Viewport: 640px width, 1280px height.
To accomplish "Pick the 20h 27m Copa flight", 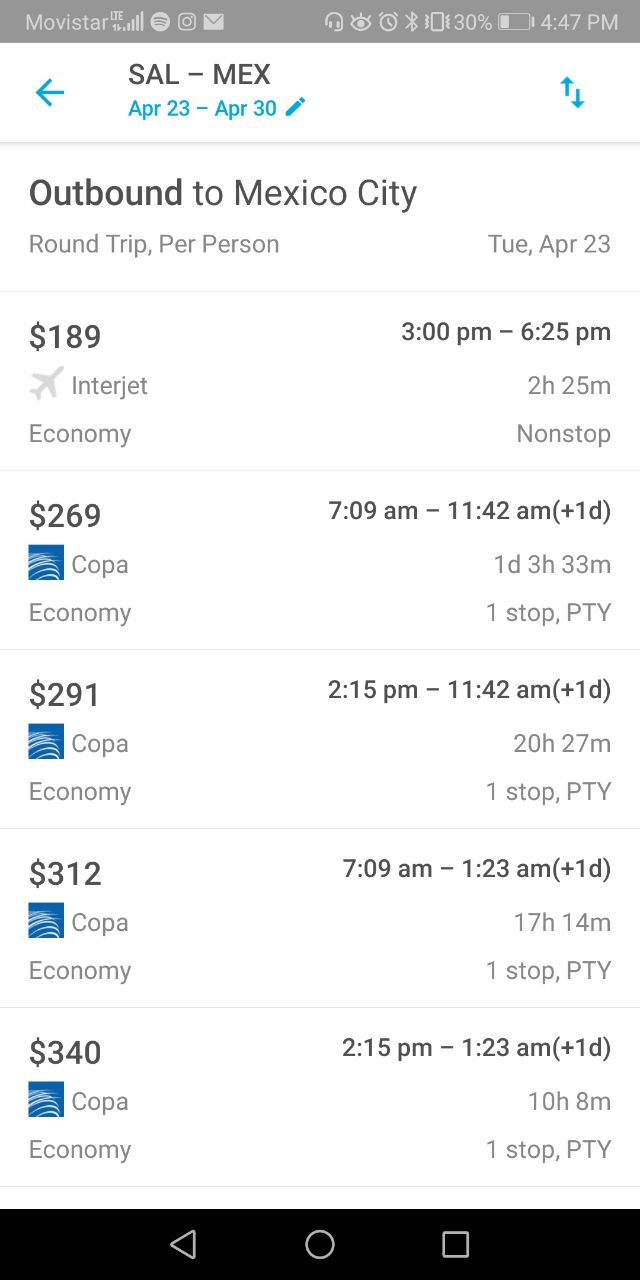I will pos(320,740).
